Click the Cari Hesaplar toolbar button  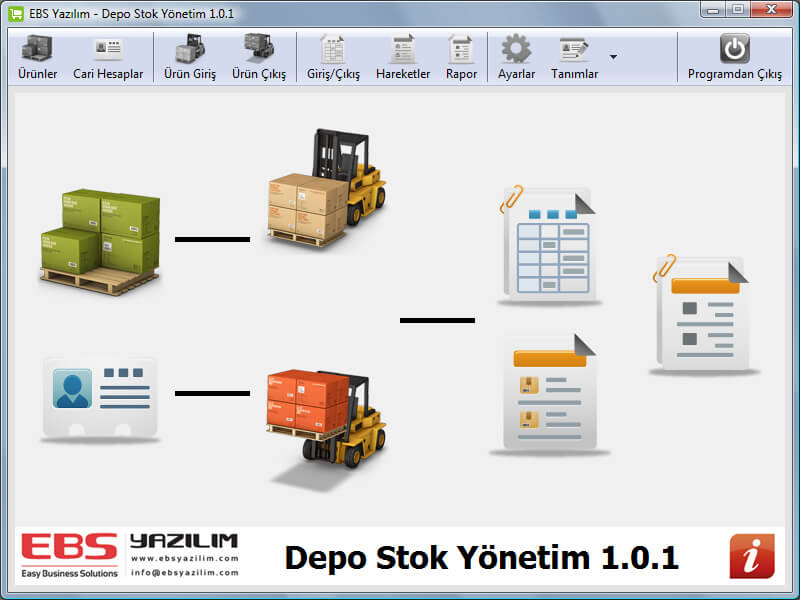108,58
